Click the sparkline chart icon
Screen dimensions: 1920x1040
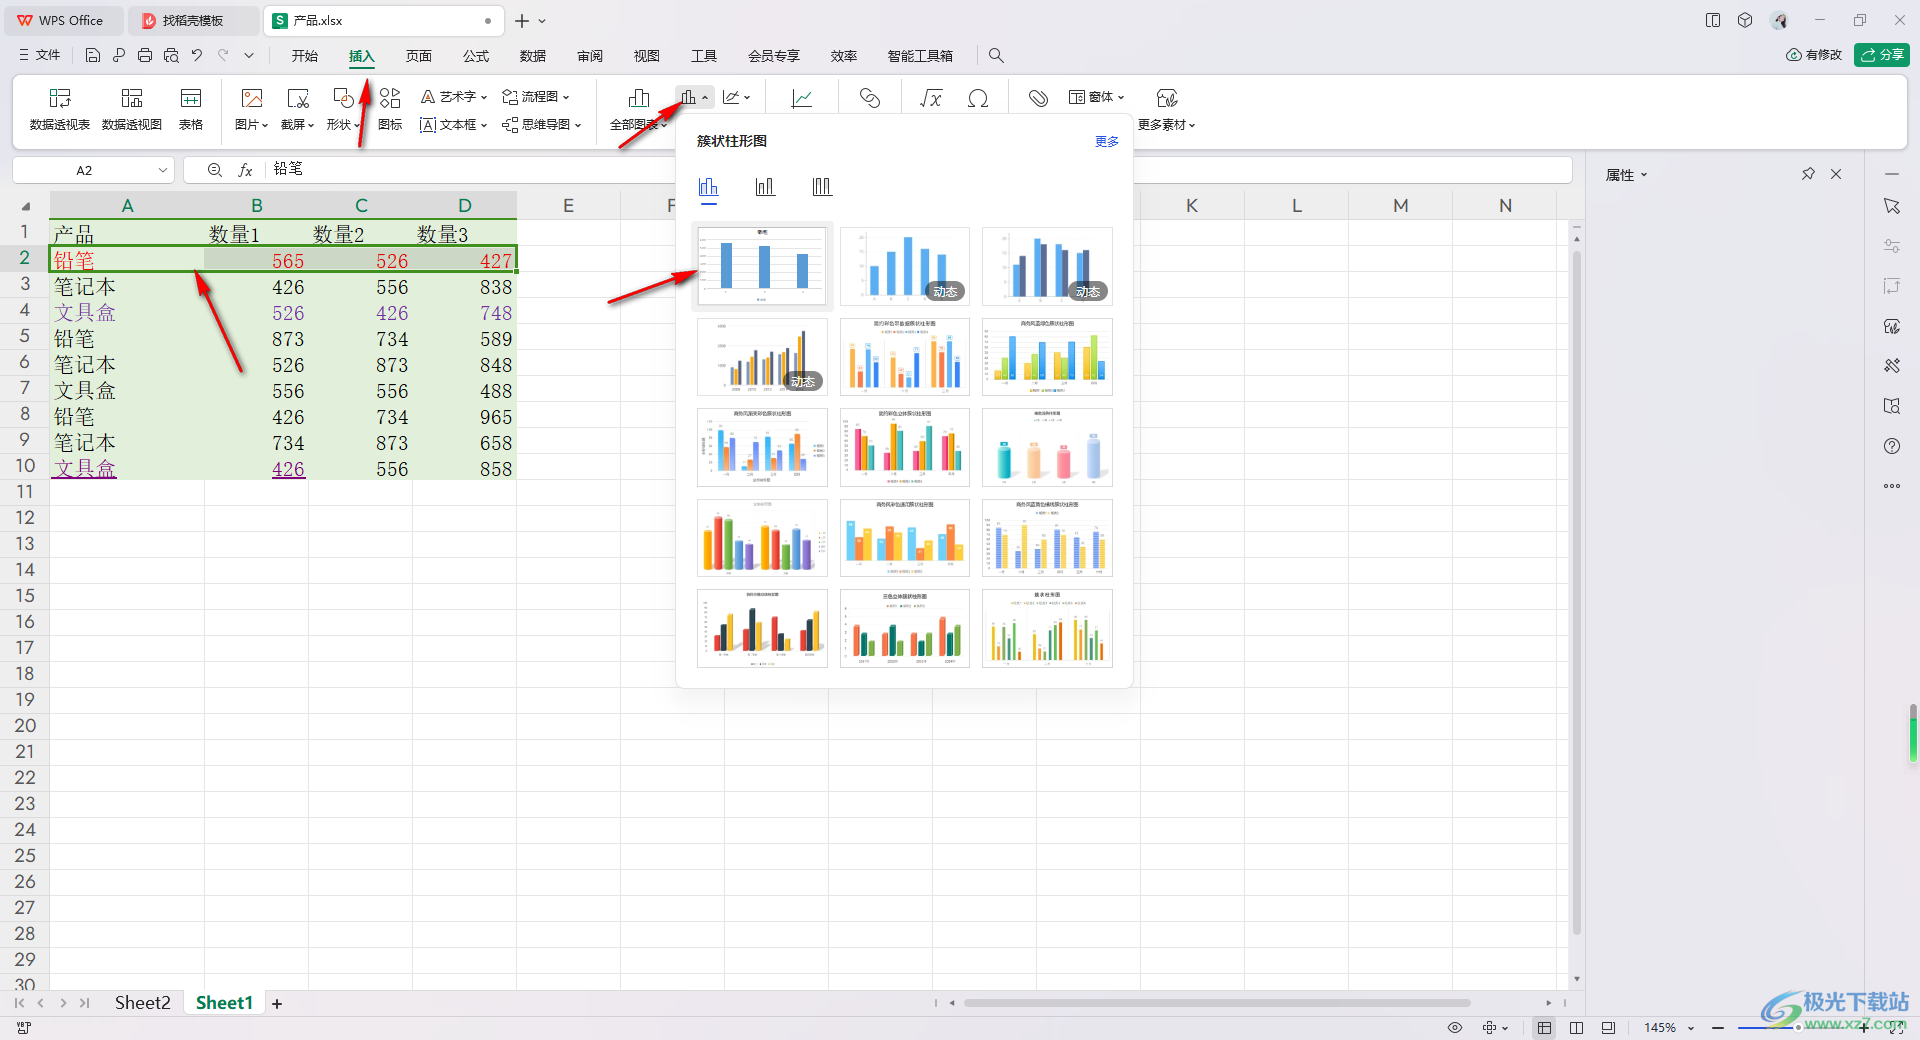click(x=802, y=97)
